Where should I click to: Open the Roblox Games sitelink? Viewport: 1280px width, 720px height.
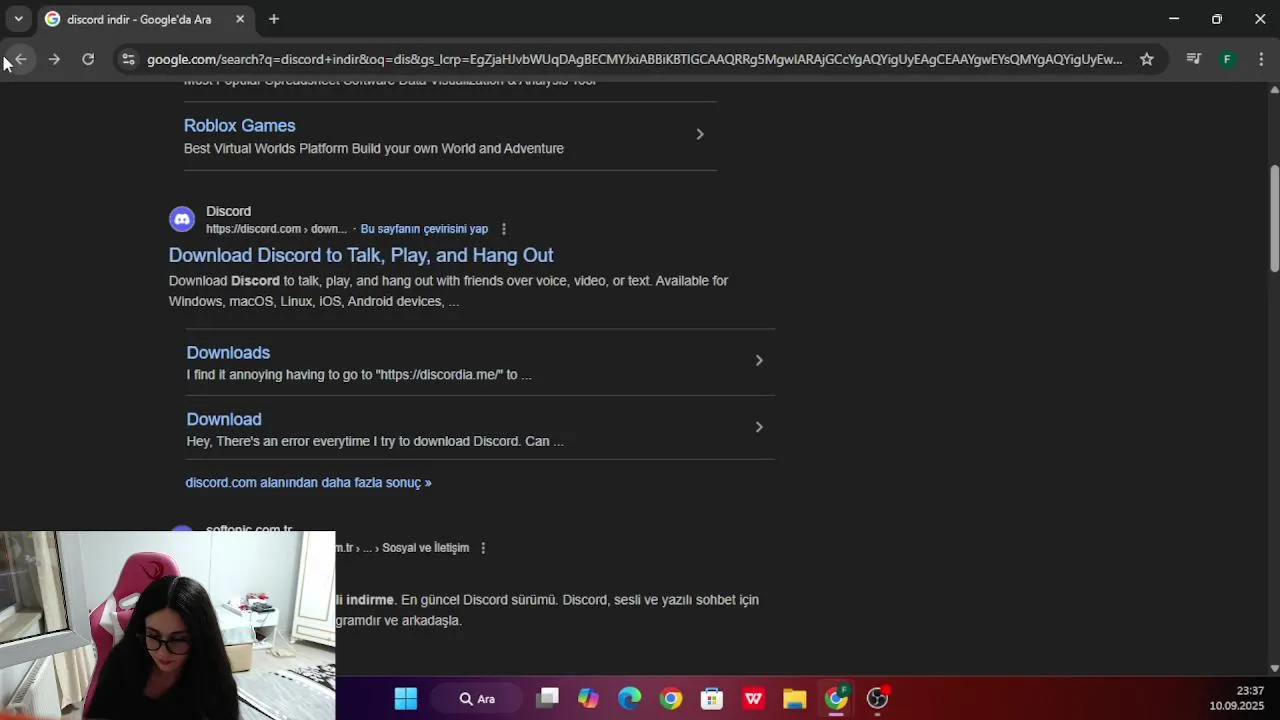[239, 125]
